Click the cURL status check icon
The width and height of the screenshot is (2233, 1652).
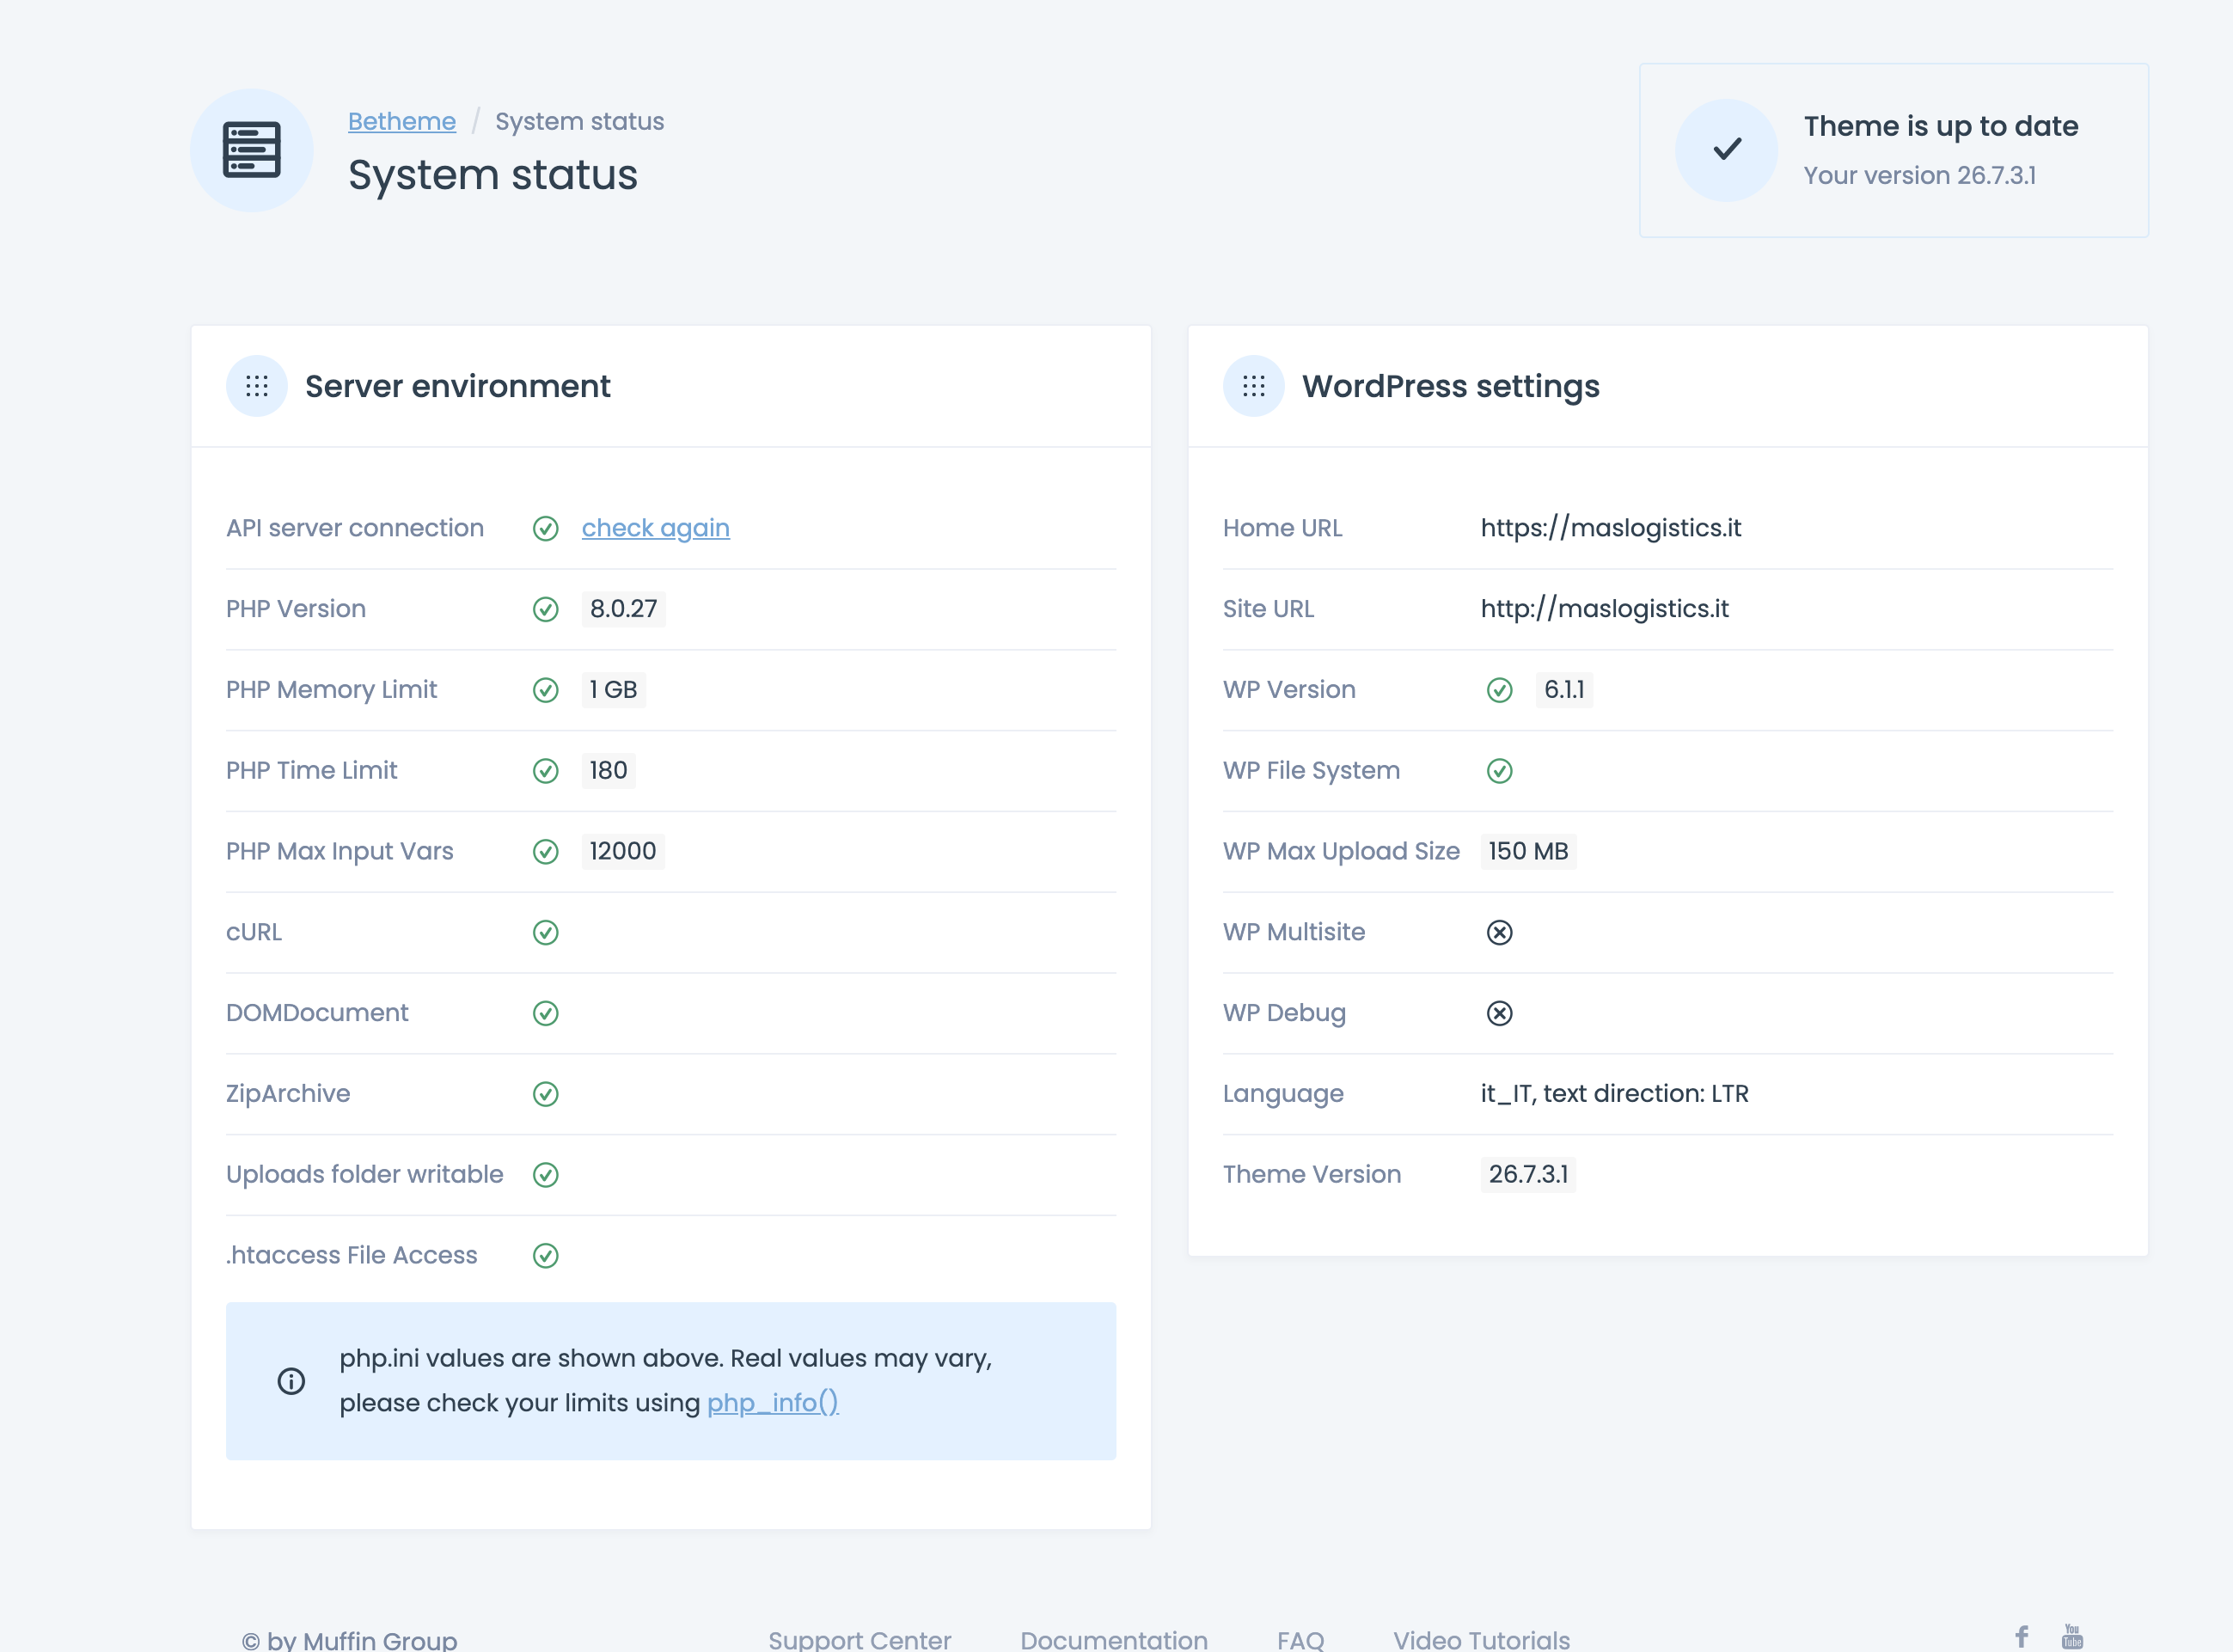[x=545, y=932]
